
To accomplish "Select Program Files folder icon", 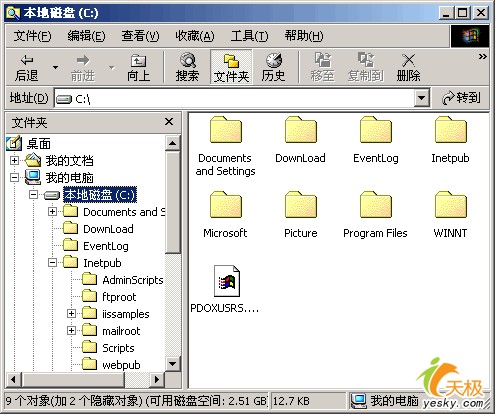I will (x=376, y=204).
